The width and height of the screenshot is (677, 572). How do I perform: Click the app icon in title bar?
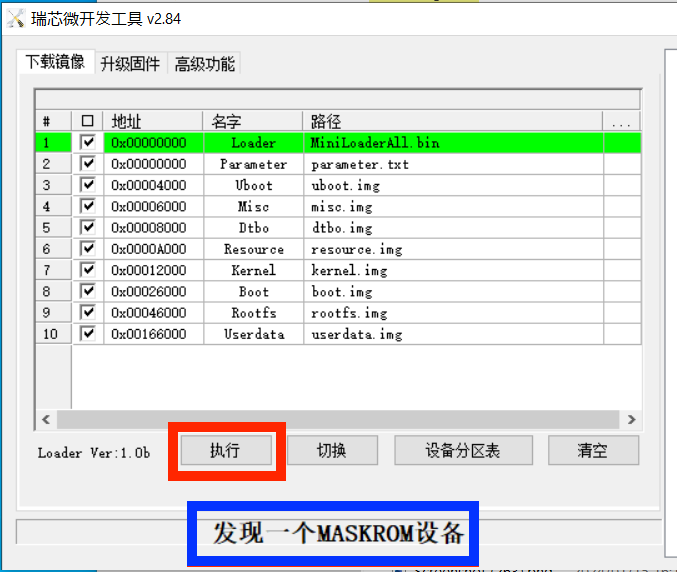[x=16, y=18]
